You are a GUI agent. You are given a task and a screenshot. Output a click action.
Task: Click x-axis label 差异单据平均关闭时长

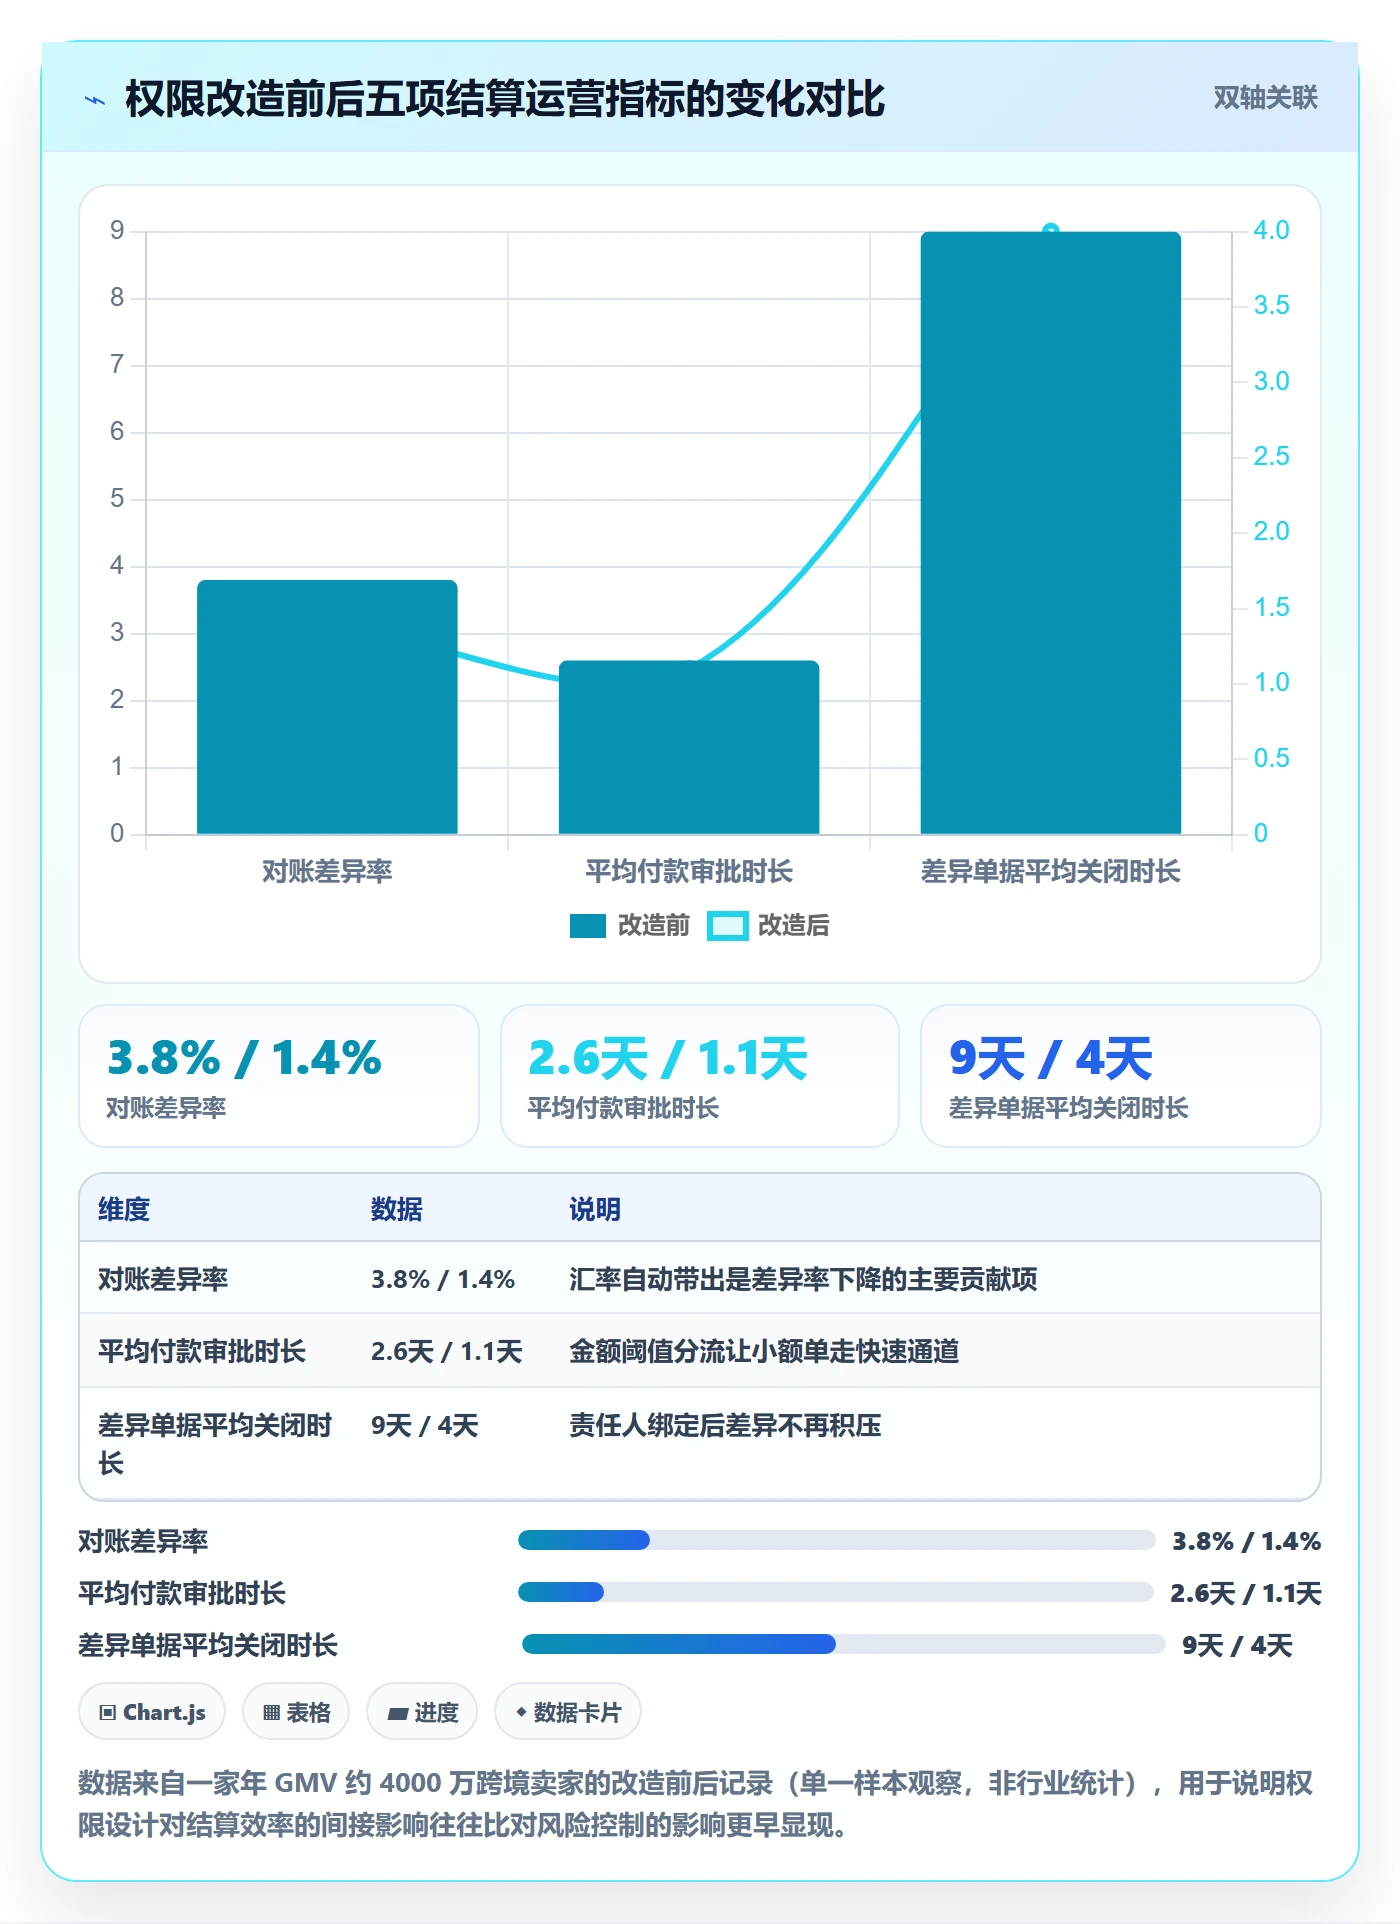[x=1051, y=871]
